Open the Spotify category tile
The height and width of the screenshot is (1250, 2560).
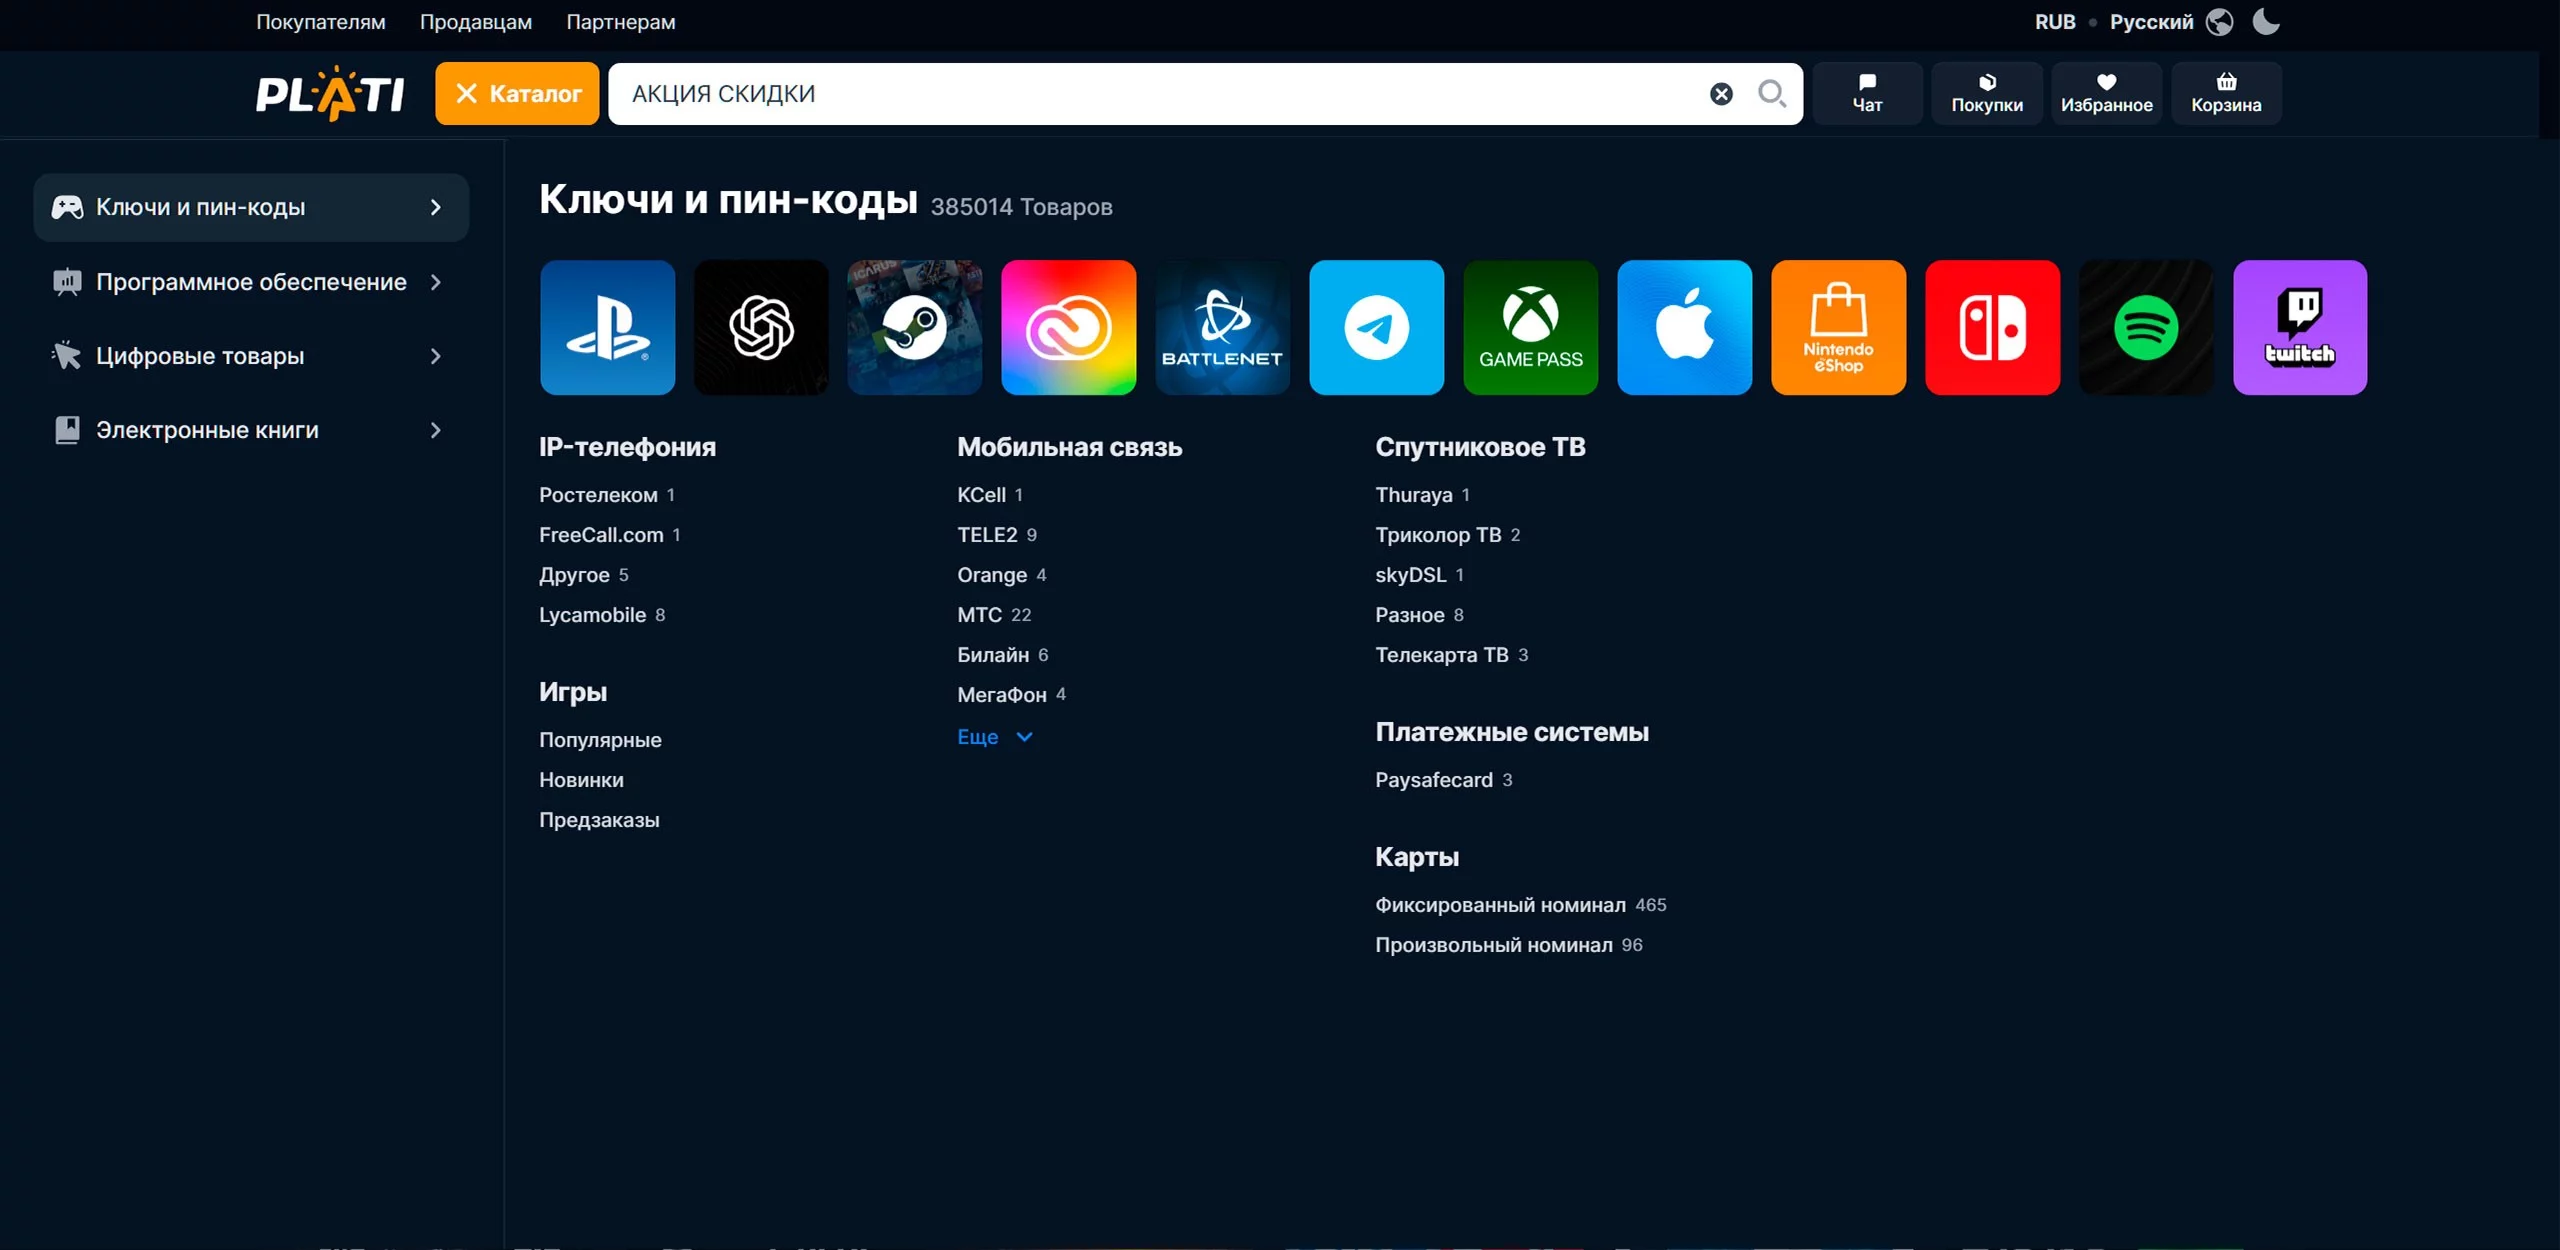click(2146, 327)
